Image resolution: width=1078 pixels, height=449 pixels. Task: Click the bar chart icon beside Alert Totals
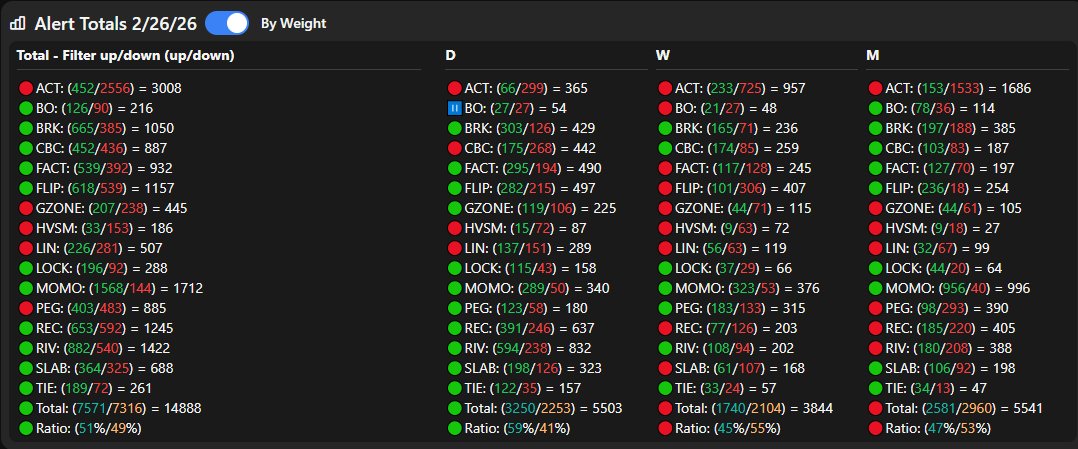(18, 23)
